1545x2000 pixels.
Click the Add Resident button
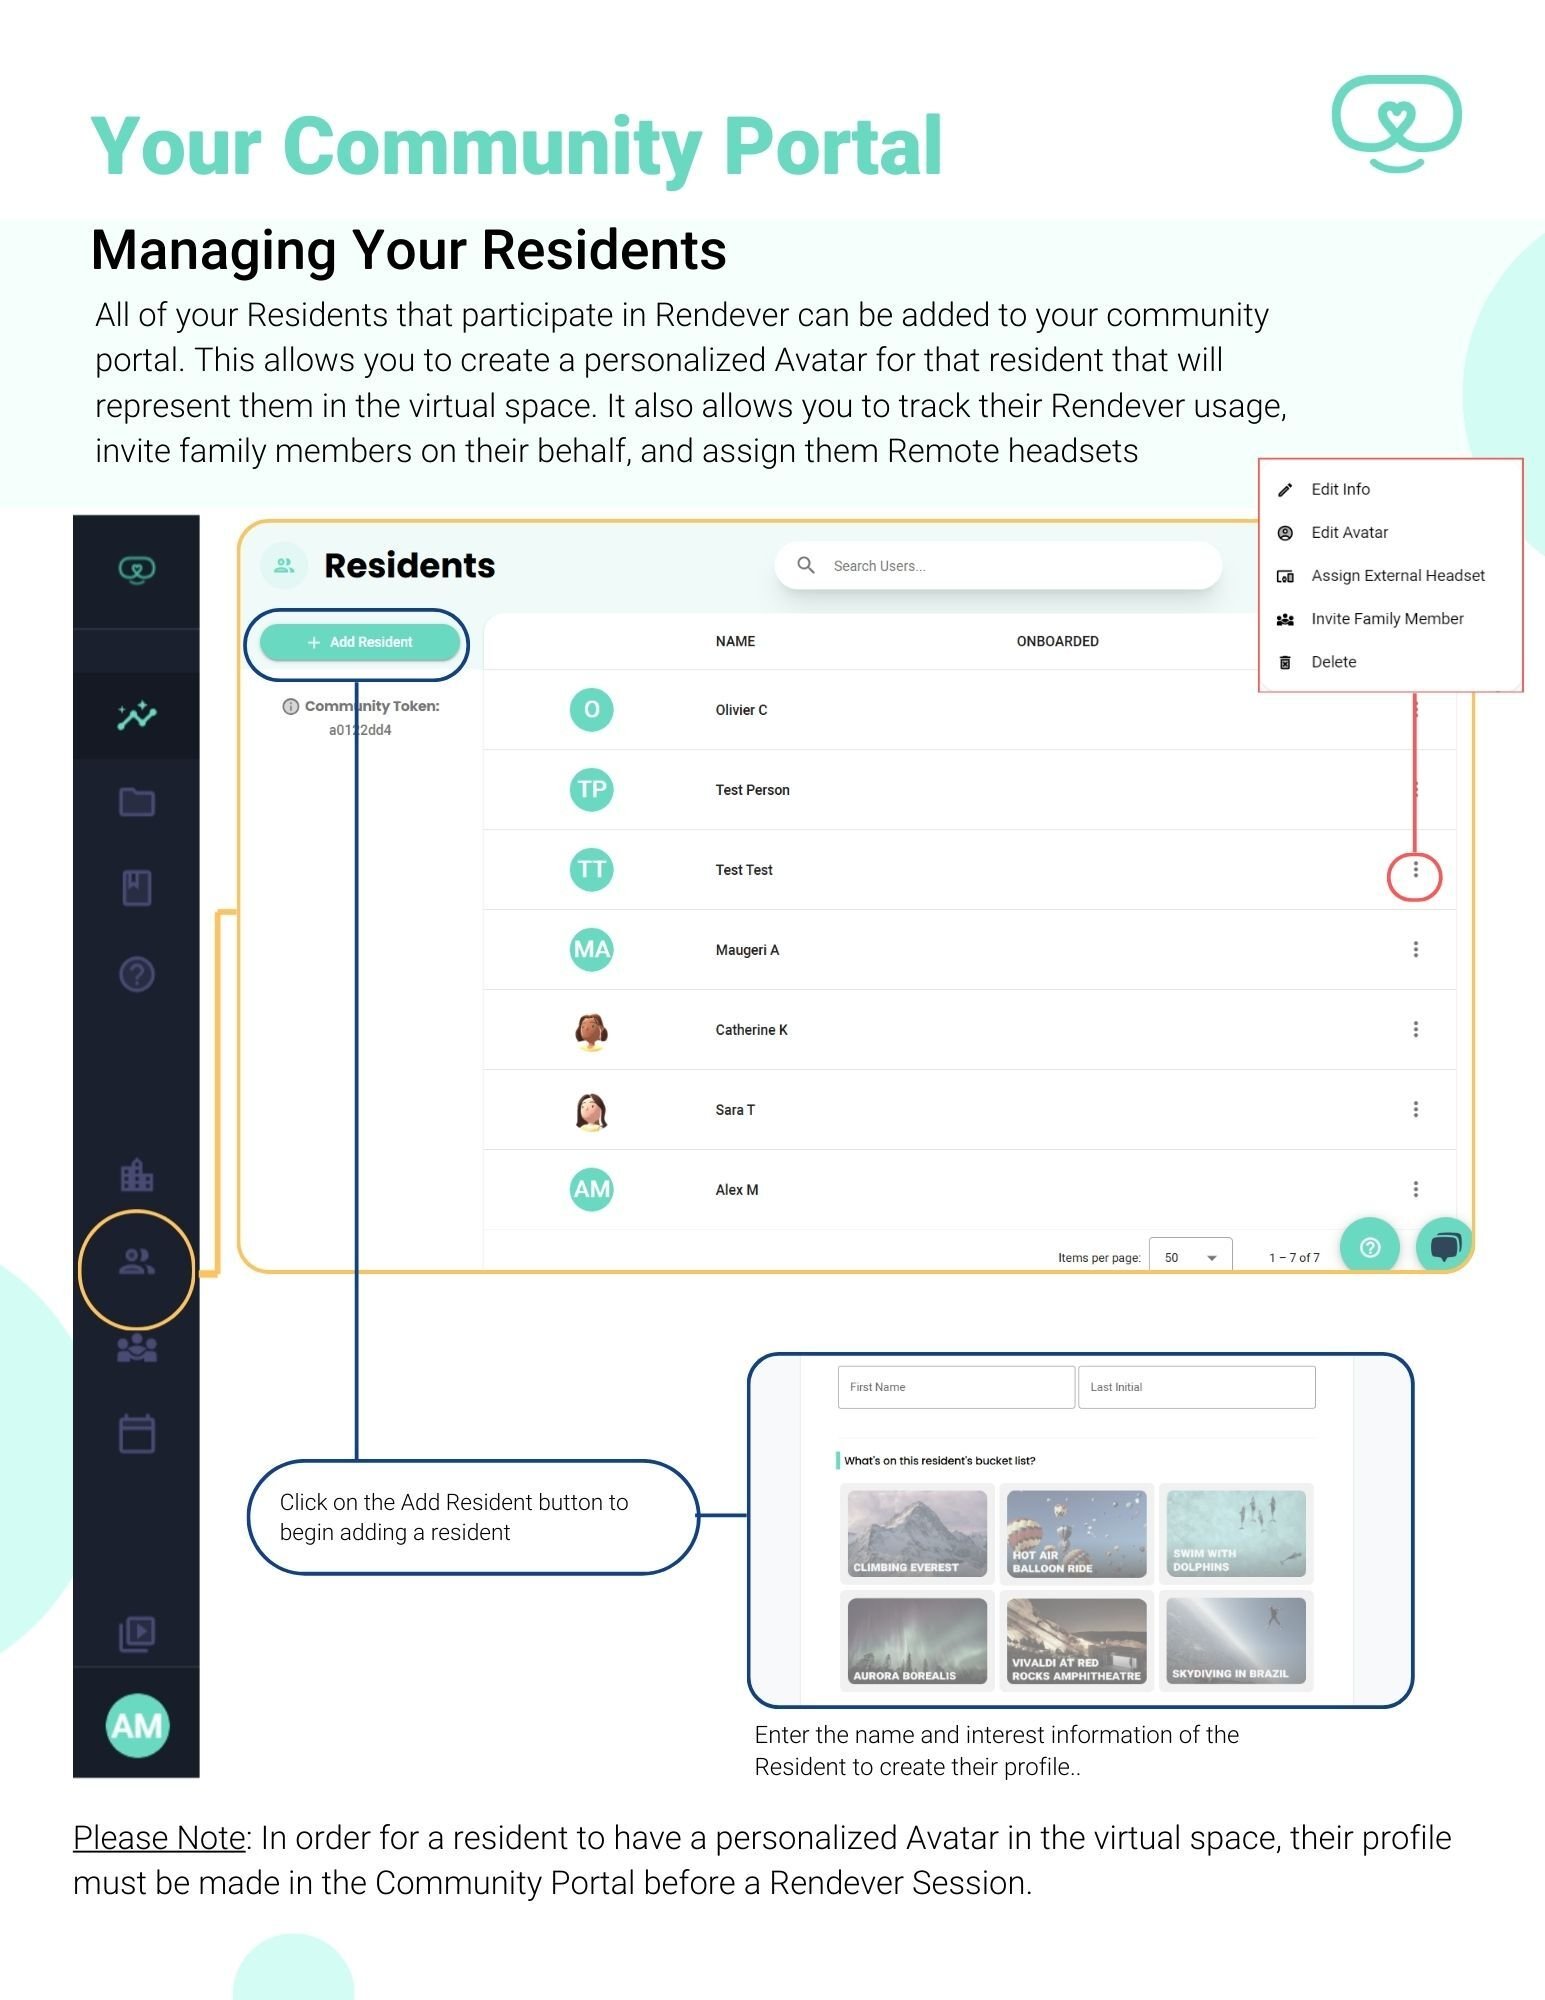point(360,642)
